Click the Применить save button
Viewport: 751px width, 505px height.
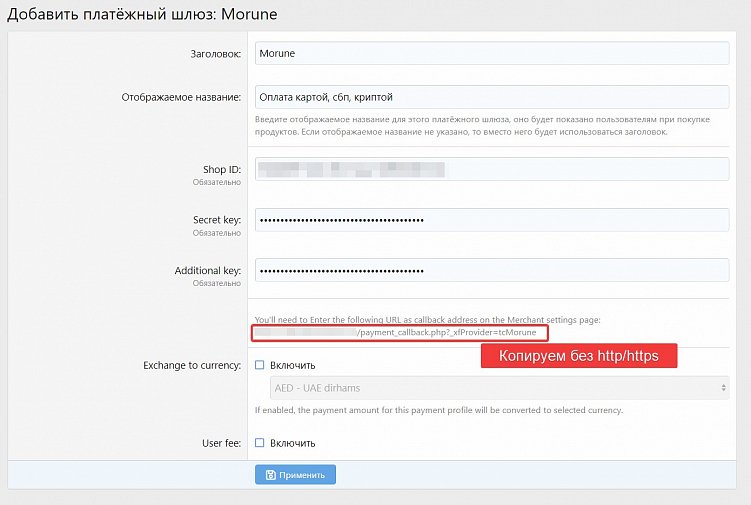coord(295,475)
